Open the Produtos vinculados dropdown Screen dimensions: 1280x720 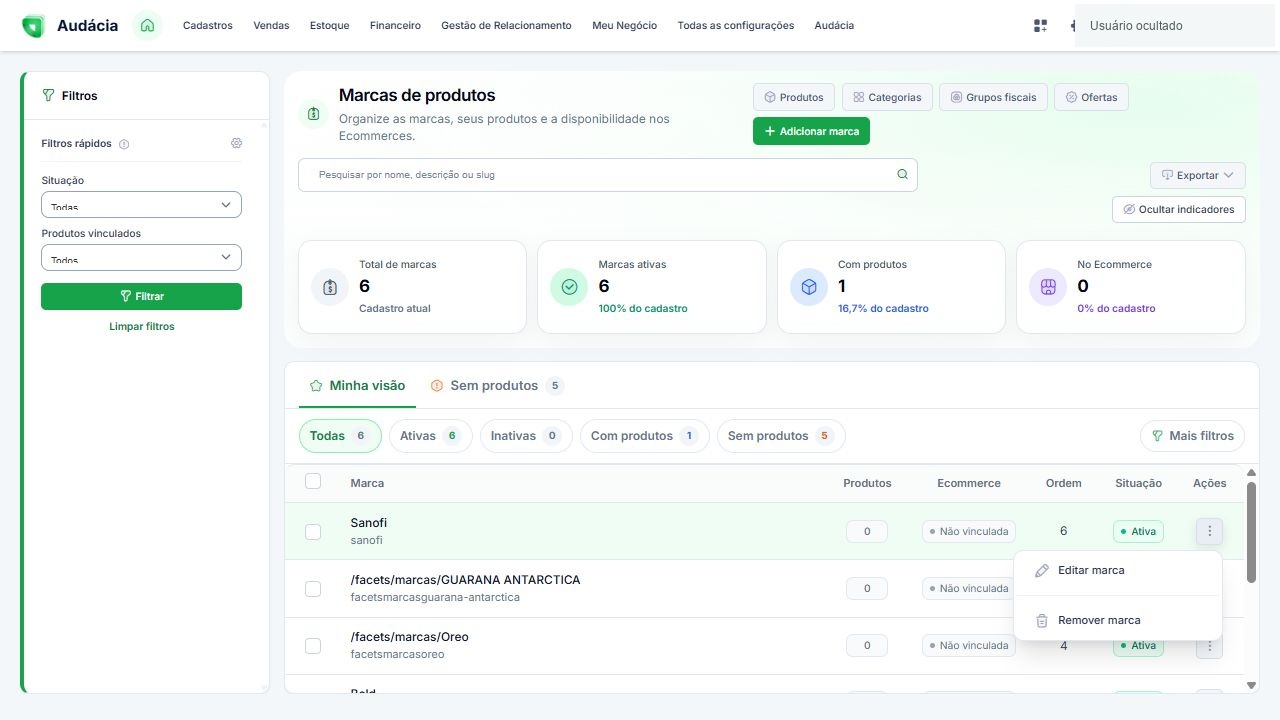pos(141,257)
